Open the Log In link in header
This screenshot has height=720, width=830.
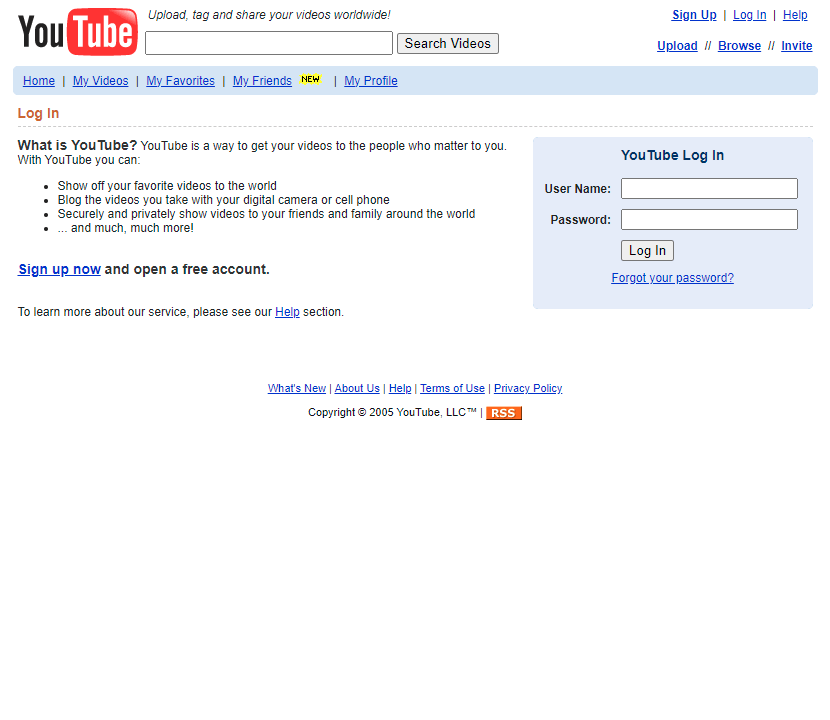click(x=750, y=15)
